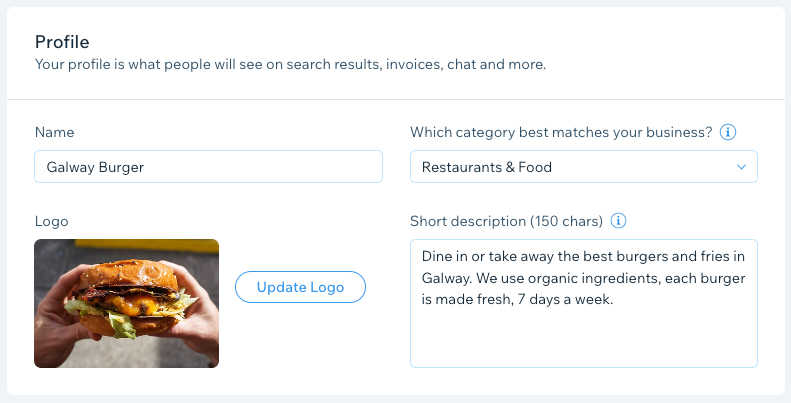791x403 pixels.
Task: Open the Restaurants & Food category selector
Action: (x=584, y=166)
